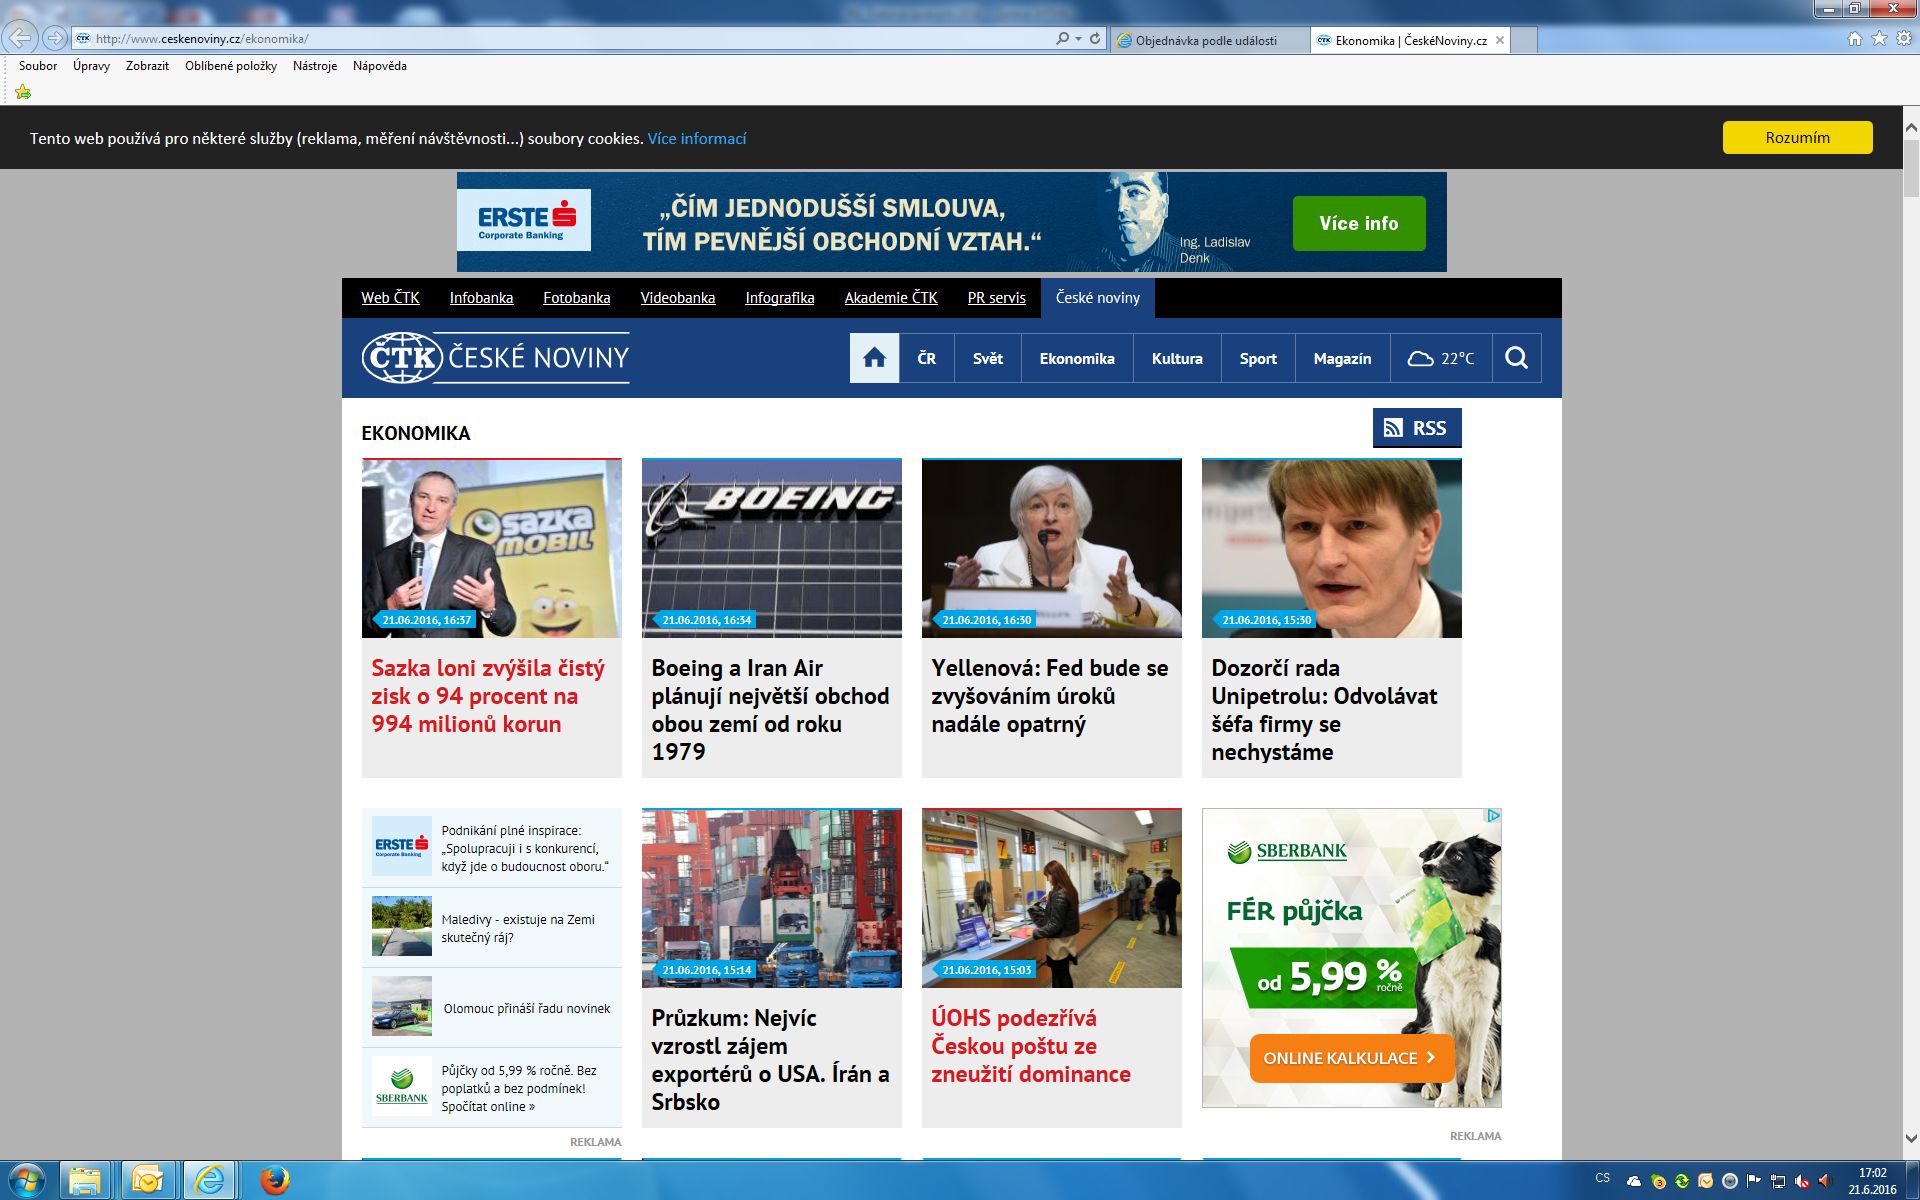The width and height of the screenshot is (1920, 1200).
Task: Open Firefox from the taskbar
Action: [x=274, y=1180]
